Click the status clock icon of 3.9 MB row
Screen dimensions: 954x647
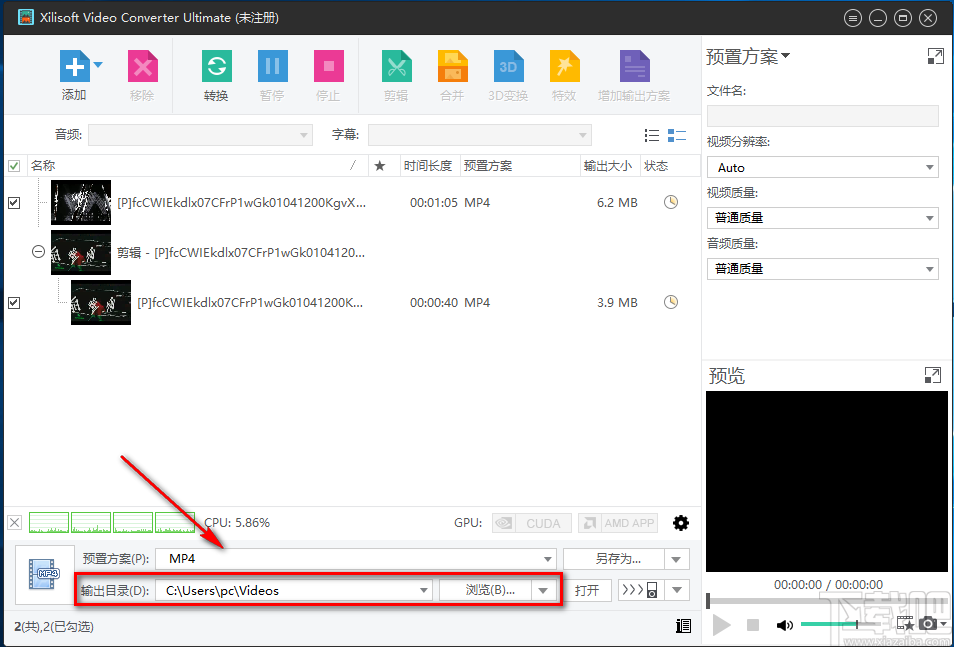[670, 302]
